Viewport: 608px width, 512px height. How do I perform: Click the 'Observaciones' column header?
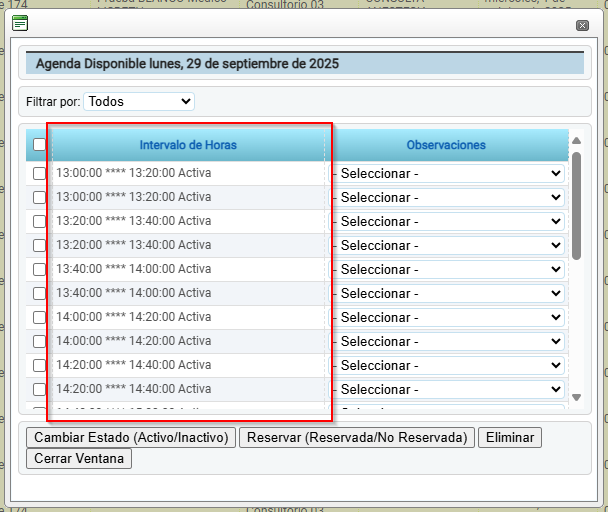(x=446, y=145)
